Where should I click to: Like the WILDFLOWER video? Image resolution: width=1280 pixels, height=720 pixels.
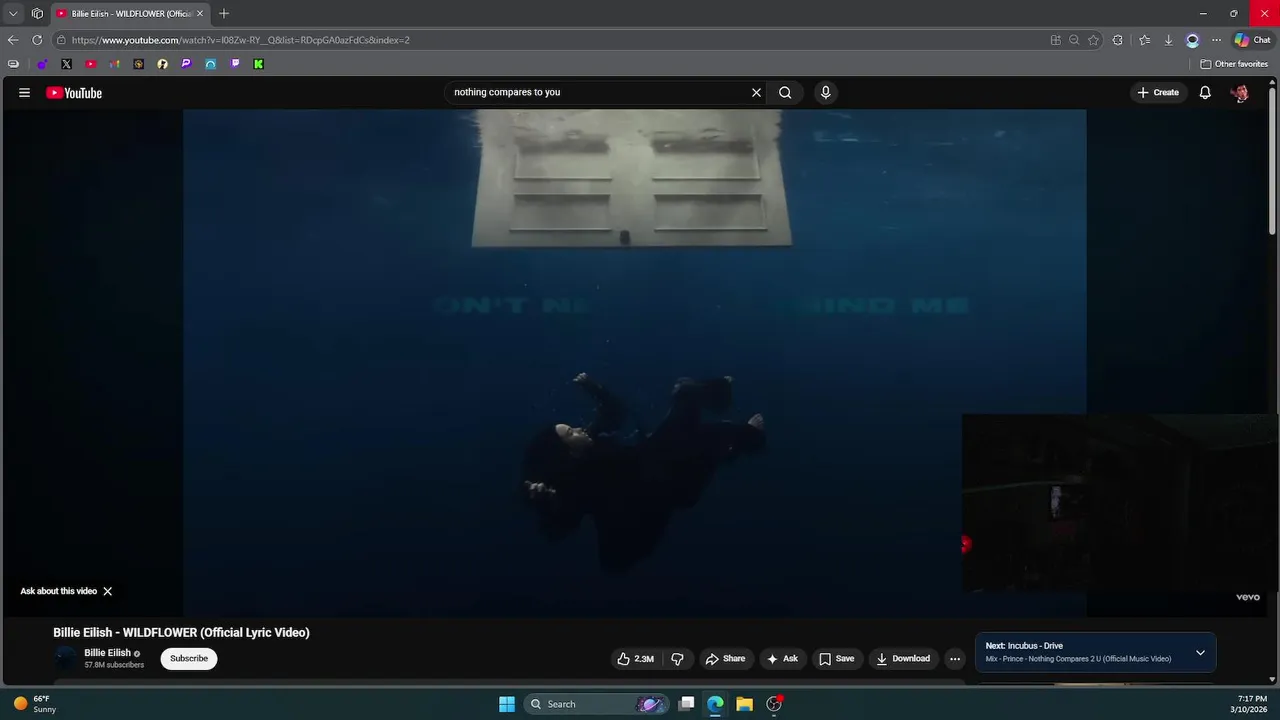pos(635,658)
